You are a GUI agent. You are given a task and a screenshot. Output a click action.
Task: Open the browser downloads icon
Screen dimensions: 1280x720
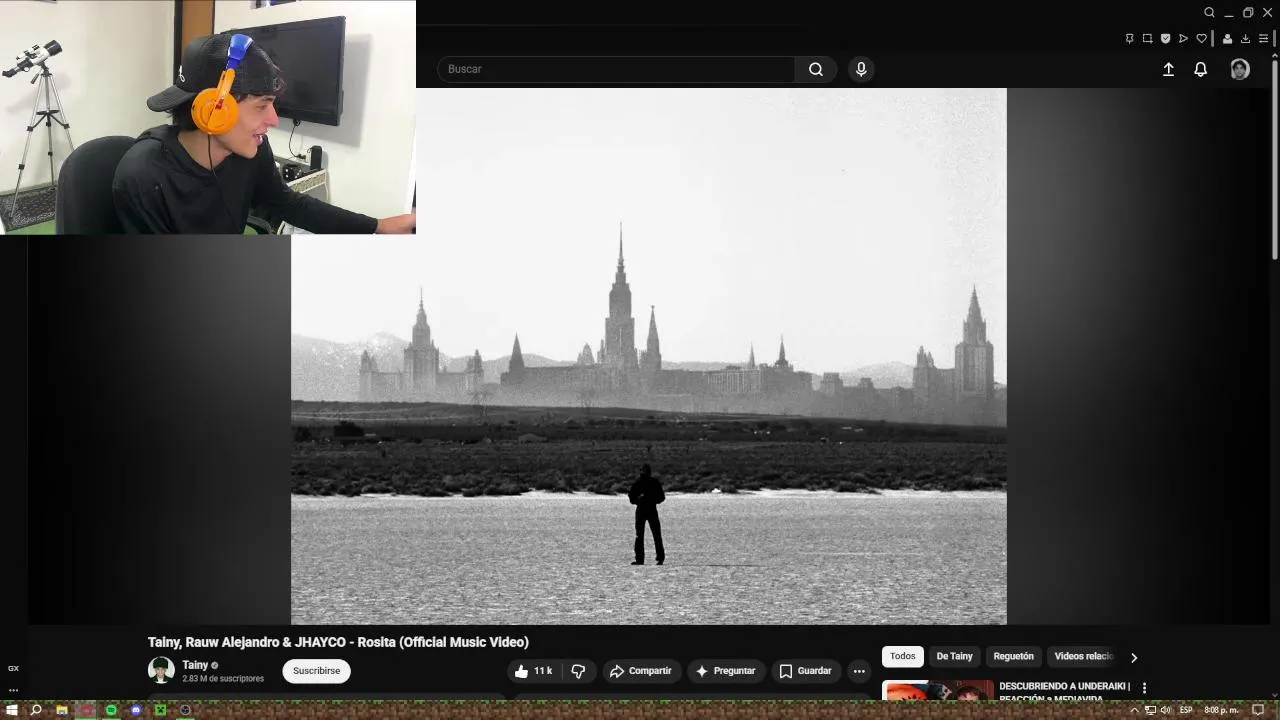pyautogui.click(x=1246, y=39)
